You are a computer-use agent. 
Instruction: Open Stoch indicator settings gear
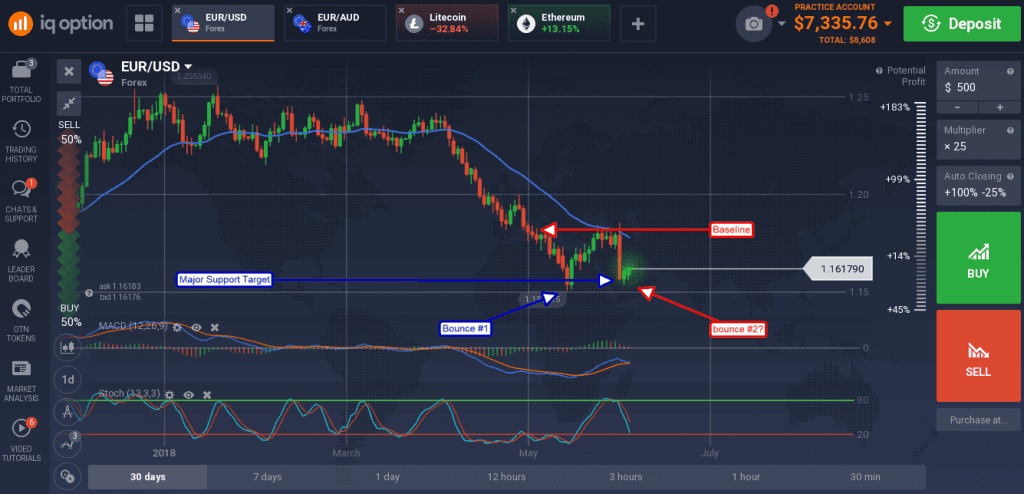pyautogui.click(x=170, y=395)
